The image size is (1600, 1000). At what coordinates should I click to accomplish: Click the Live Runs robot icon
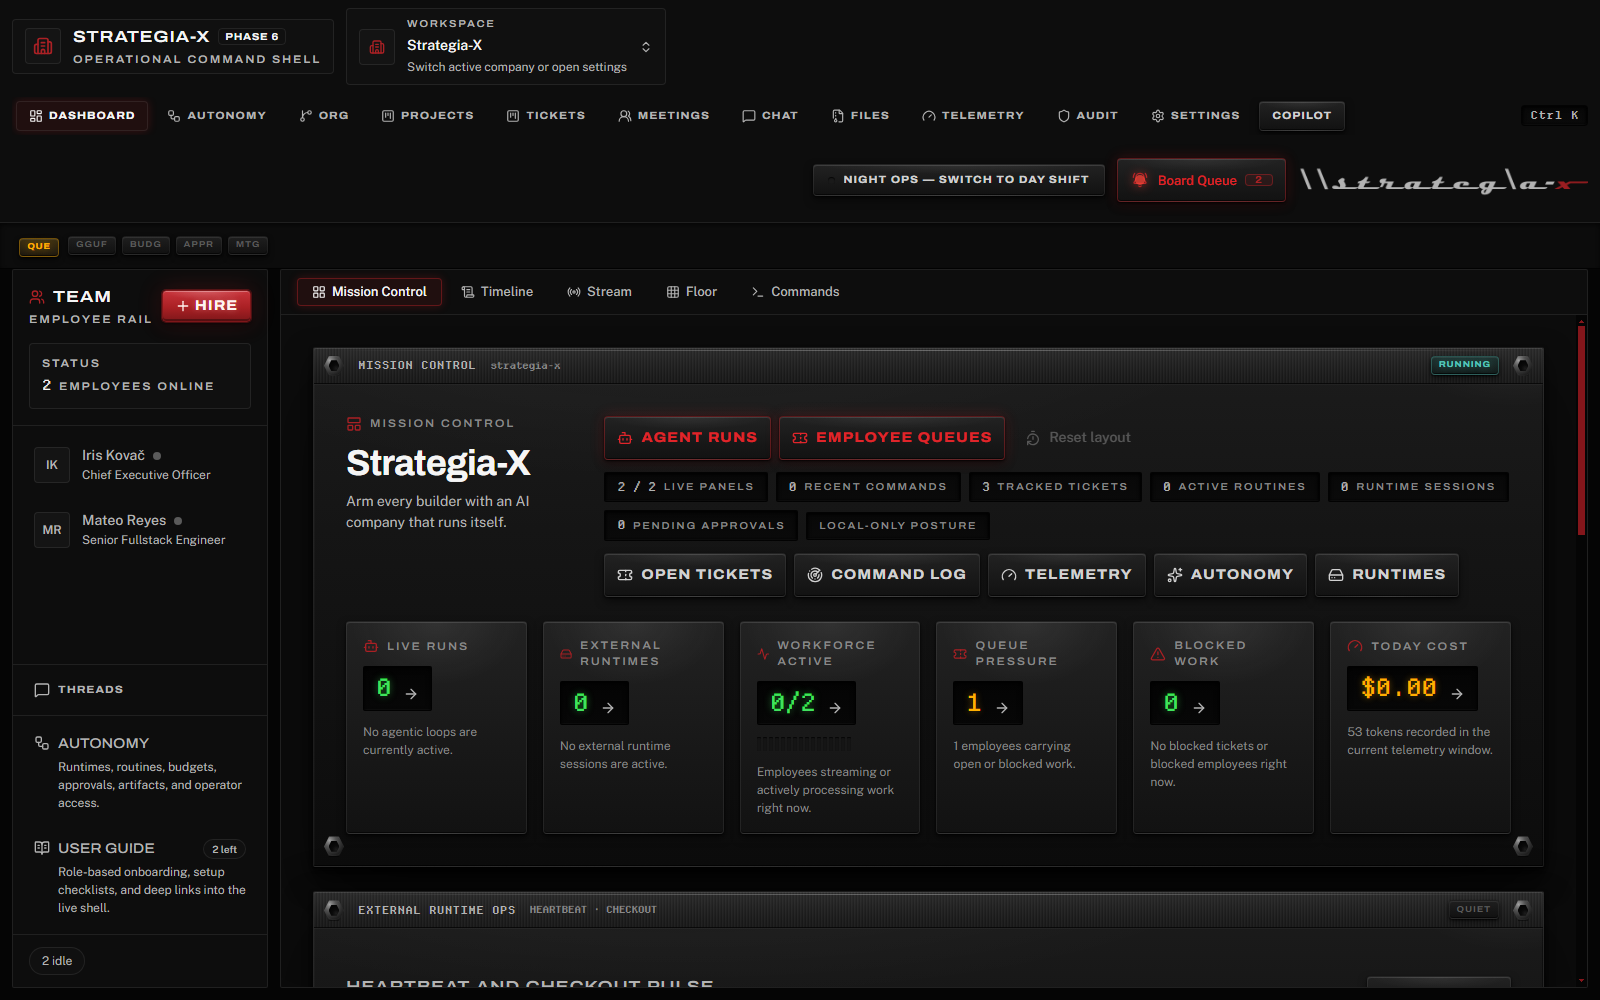[x=371, y=647]
